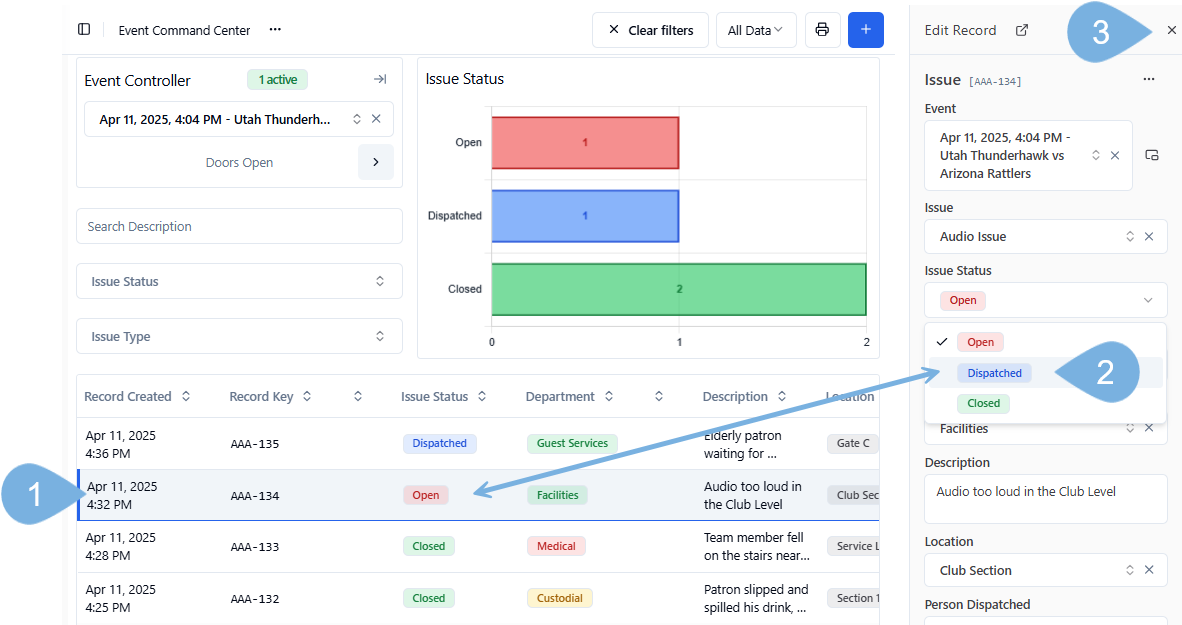This screenshot has width=1182, height=625.
Task: Click Dispatched tag in AAA-135 row
Action: click(439, 443)
